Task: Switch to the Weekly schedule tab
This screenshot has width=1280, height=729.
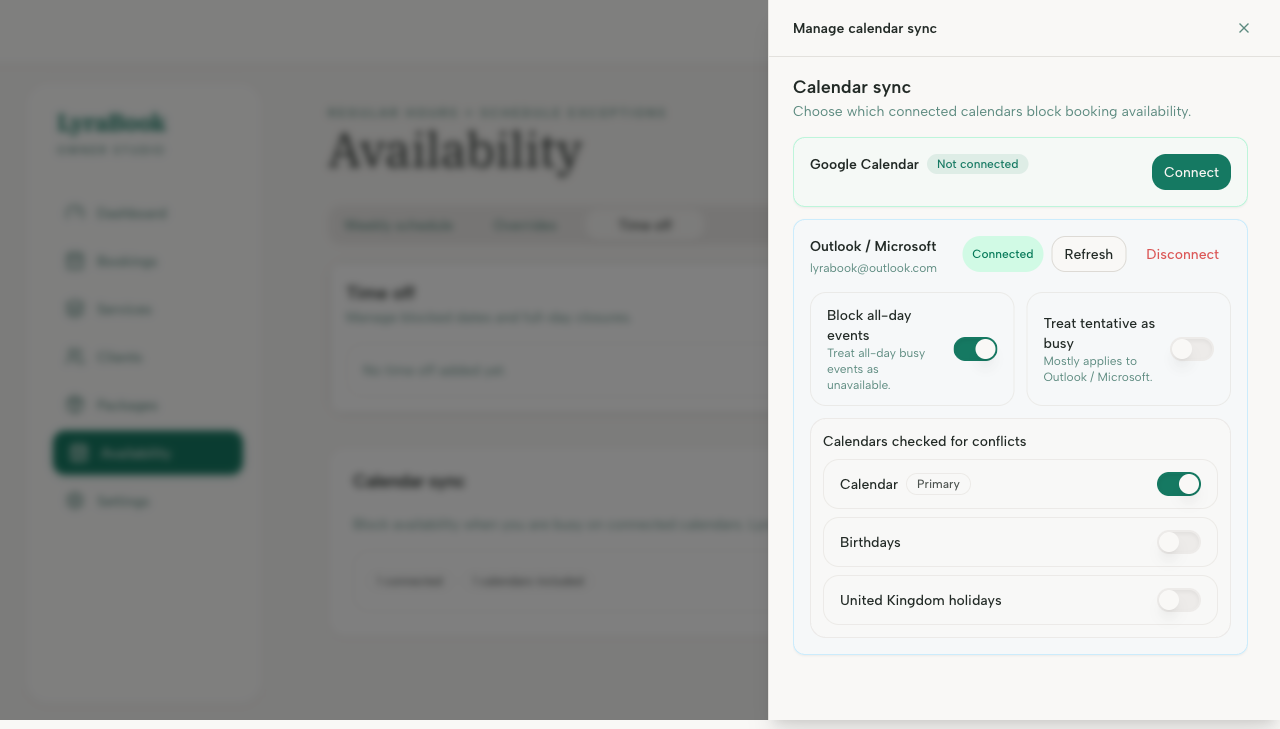Action: pos(400,225)
